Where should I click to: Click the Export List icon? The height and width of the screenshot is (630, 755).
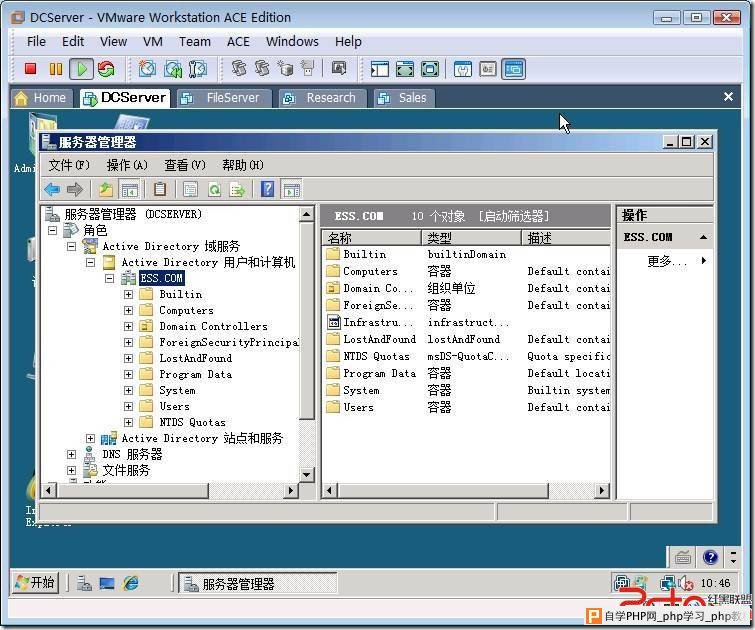(x=237, y=190)
